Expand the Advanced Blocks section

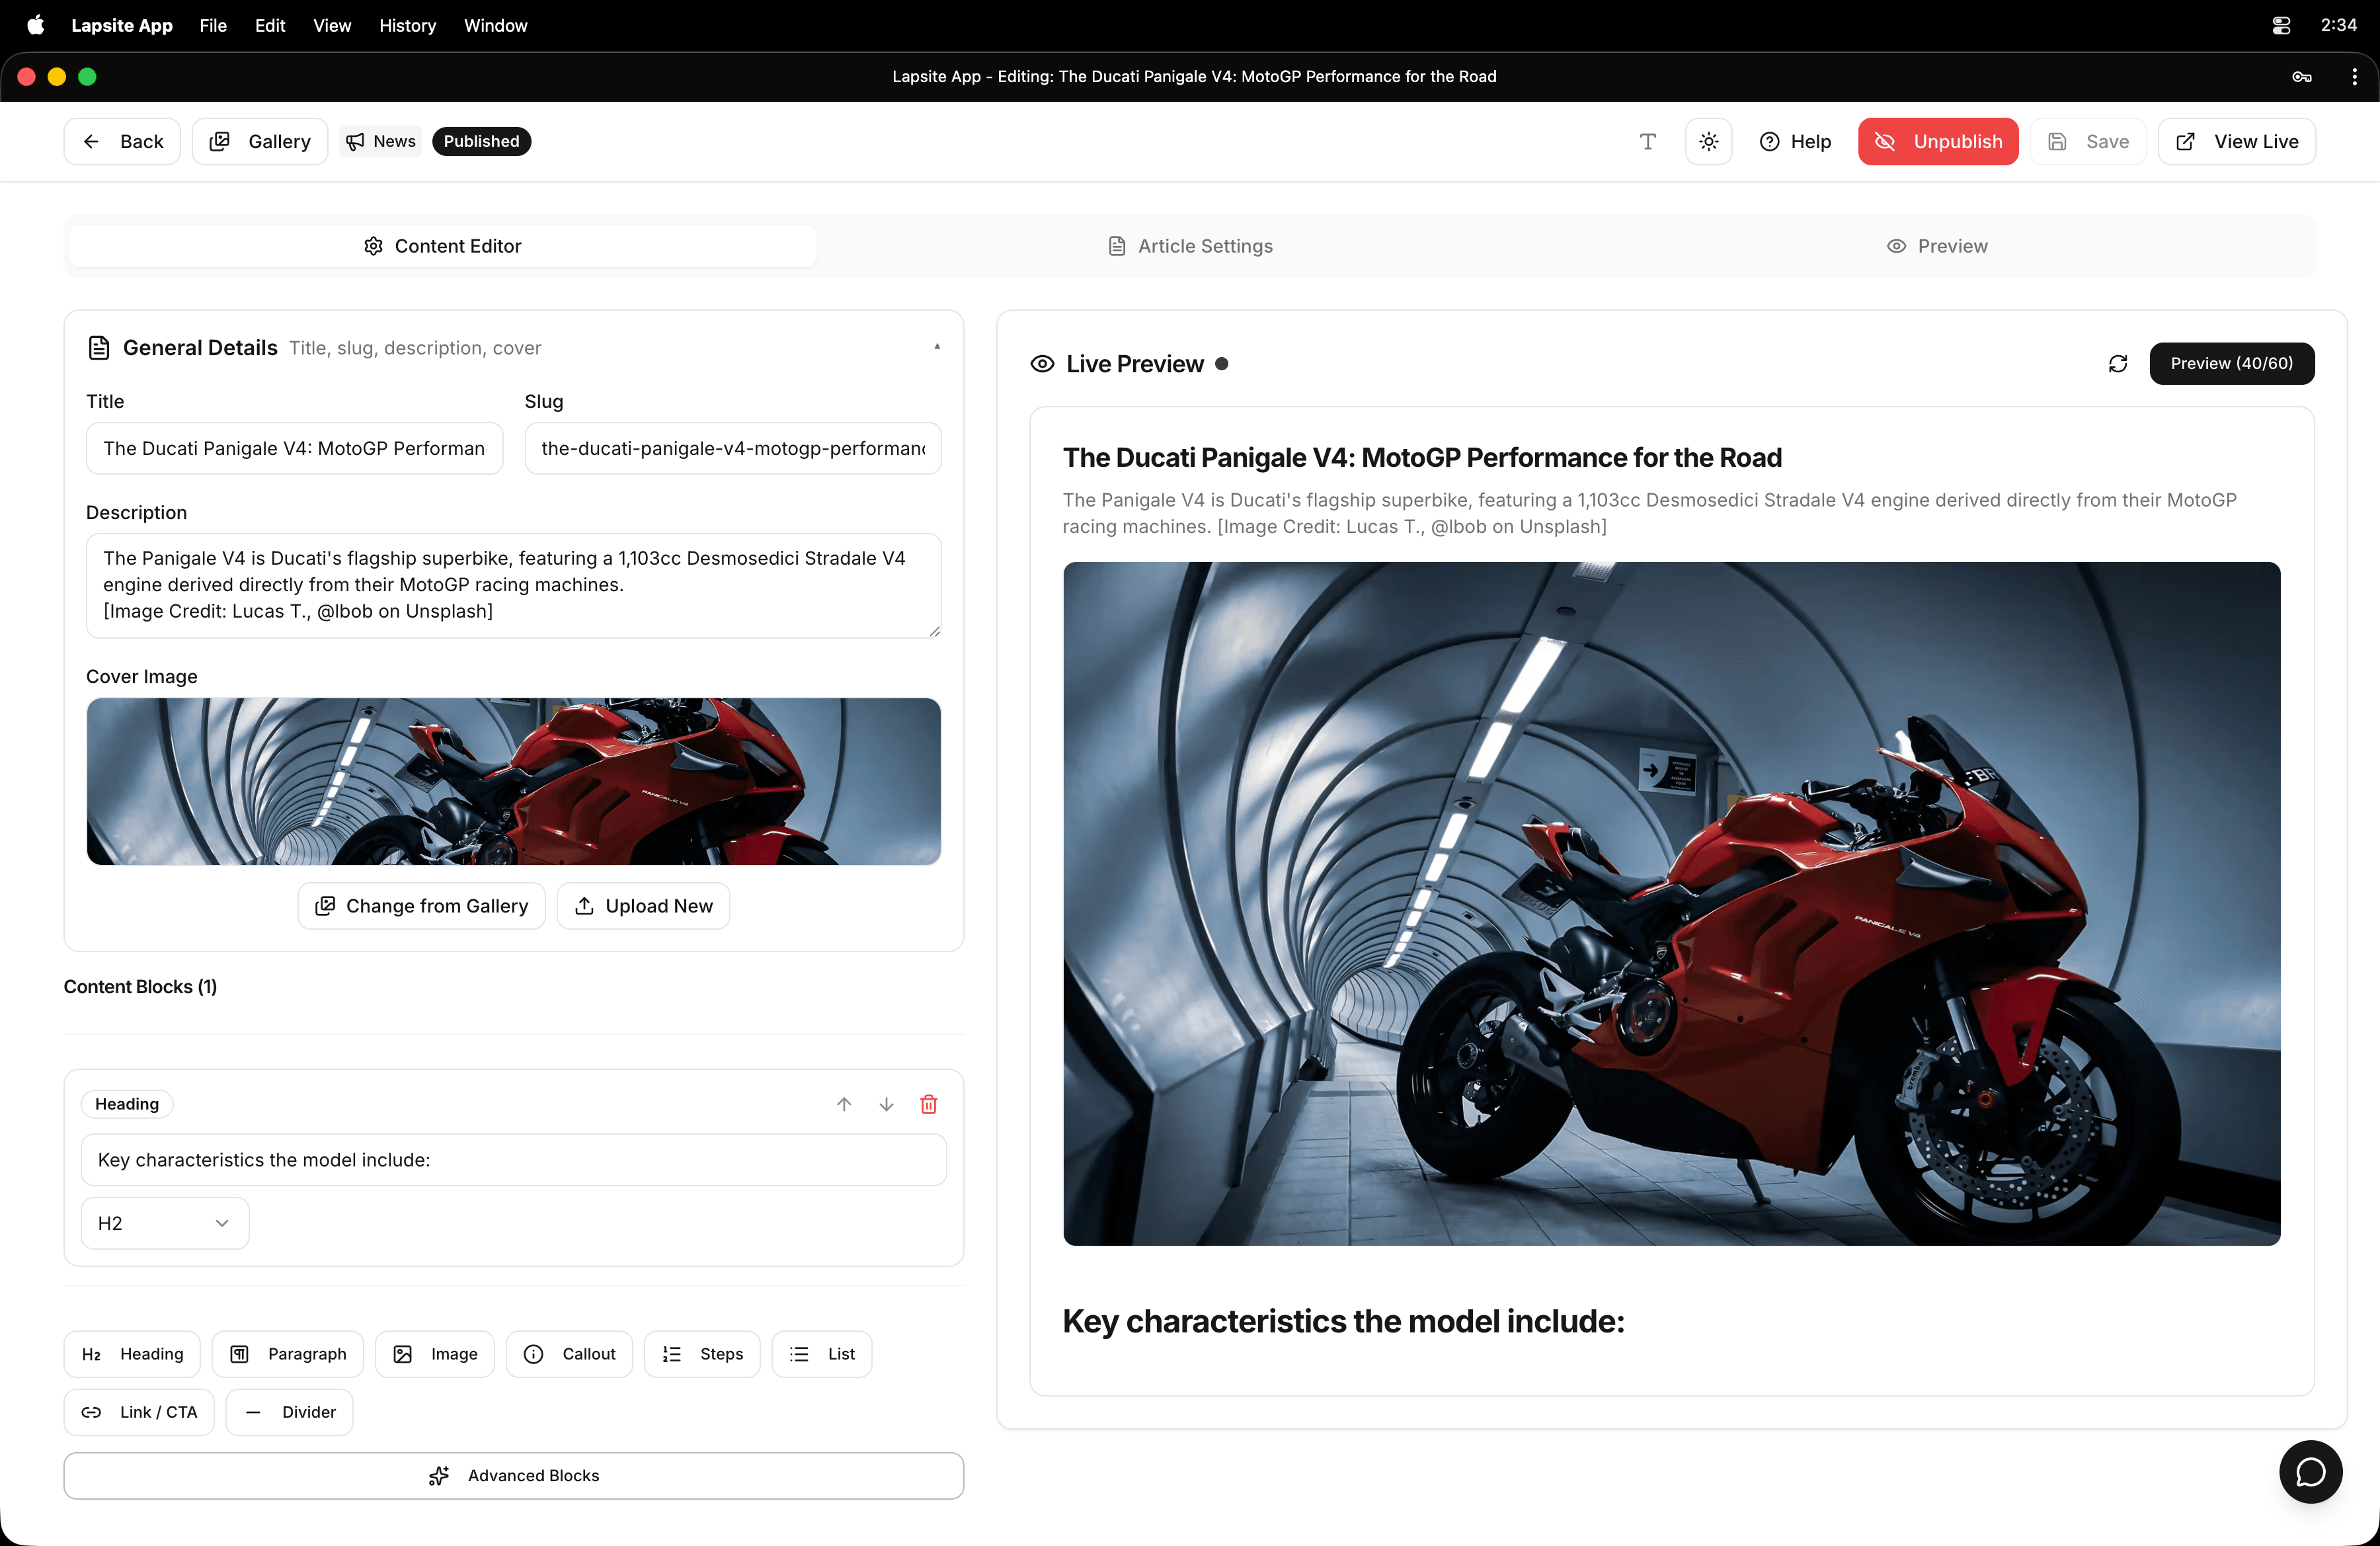point(514,1475)
